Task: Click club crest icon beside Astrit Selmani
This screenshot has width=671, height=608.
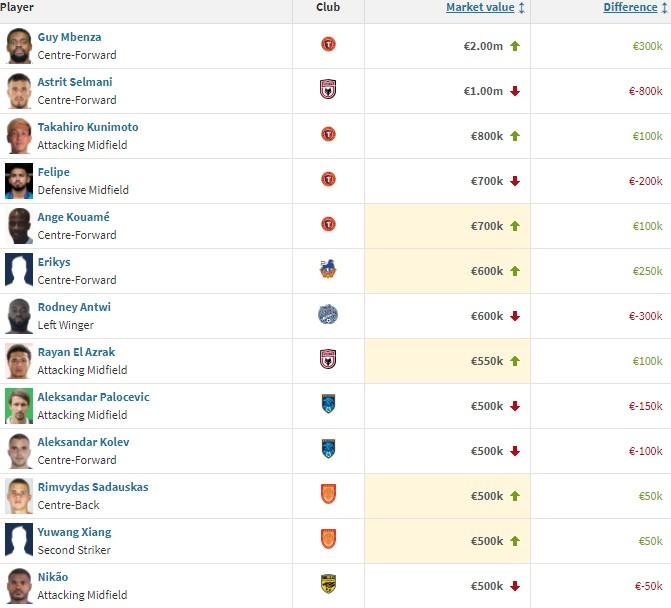Action: coord(328,89)
